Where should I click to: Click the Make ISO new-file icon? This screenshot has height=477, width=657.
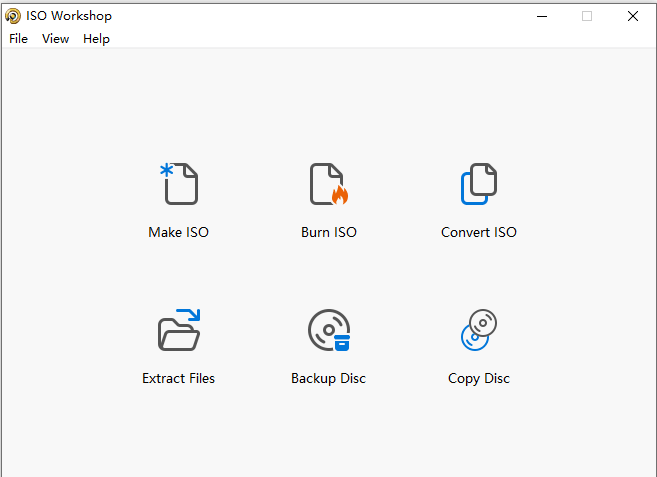tap(180, 184)
